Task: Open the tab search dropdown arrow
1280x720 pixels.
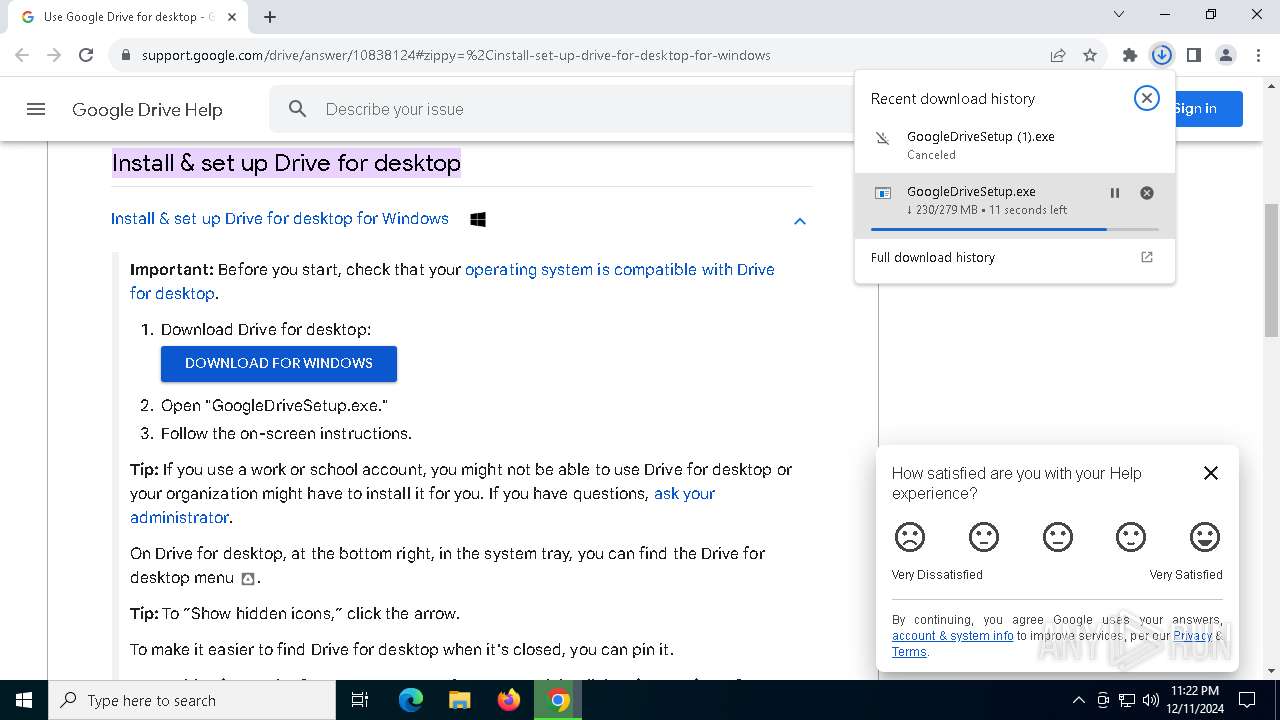Action: 1119,14
